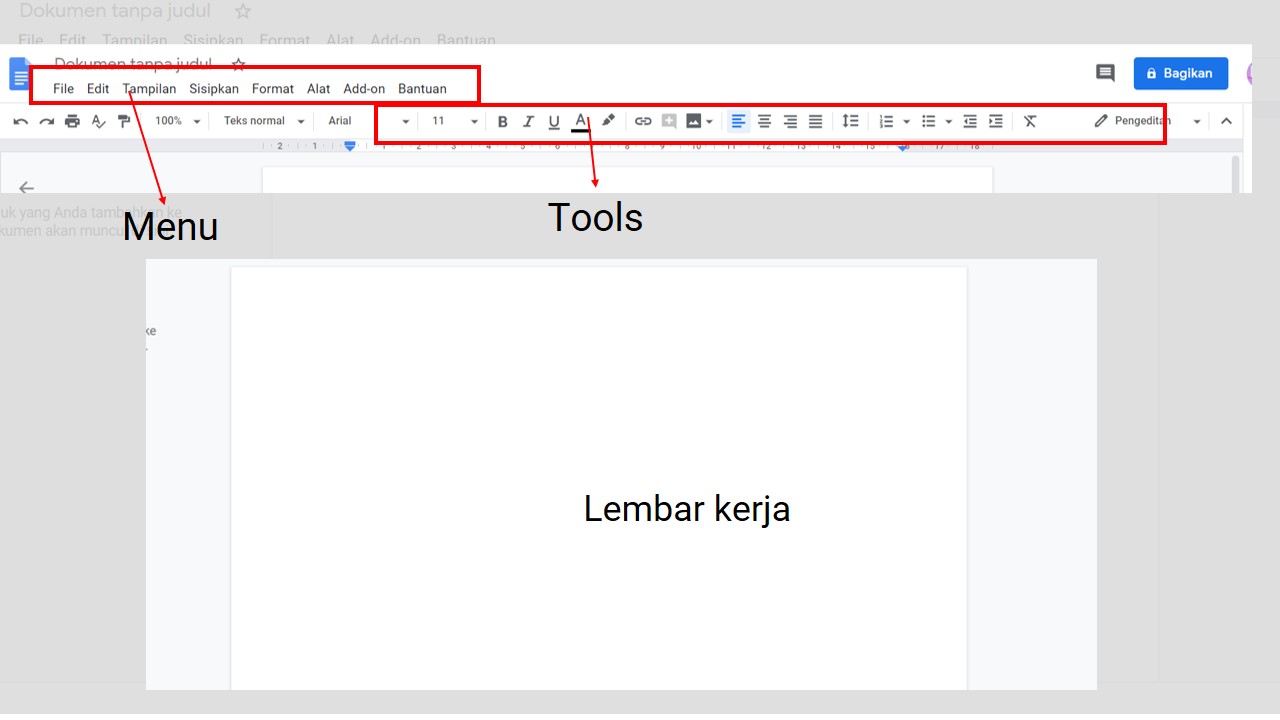Toggle underline formatting
Viewport: 1280px width, 720px height.
(553, 121)
